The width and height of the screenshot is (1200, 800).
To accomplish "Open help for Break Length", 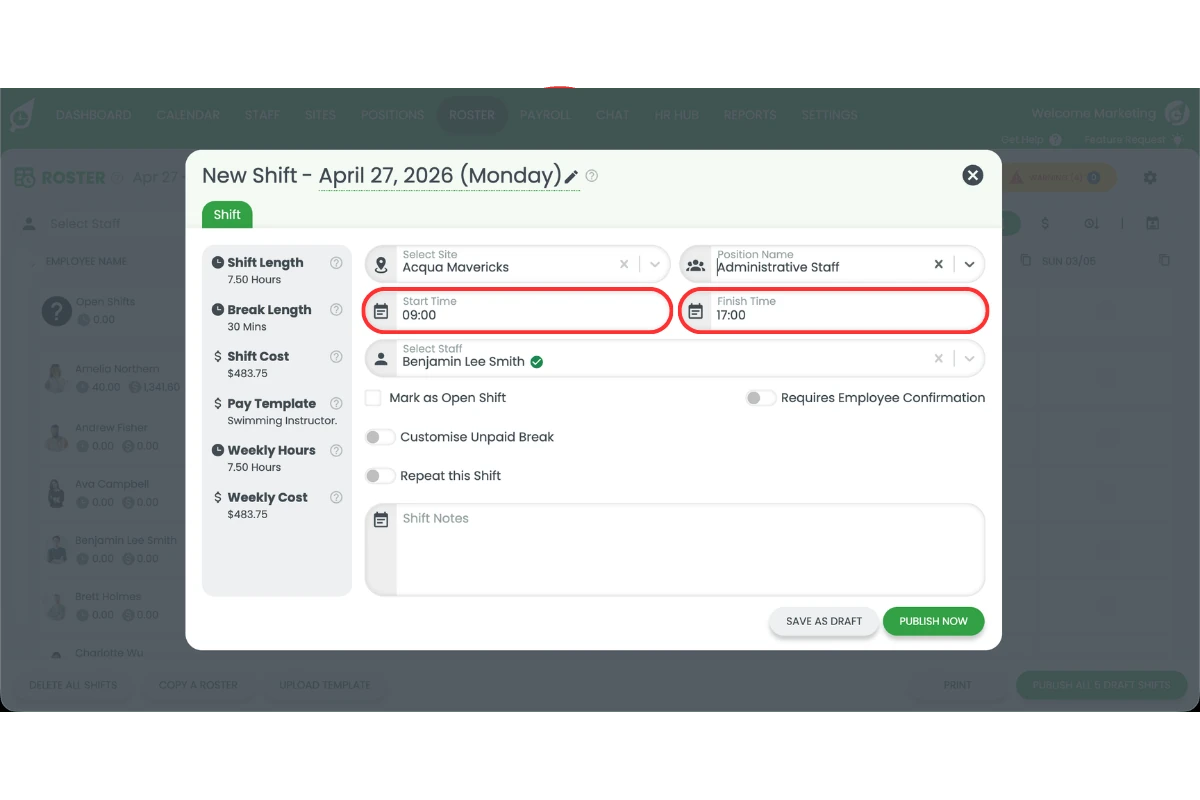I will (x=336, y=310).
